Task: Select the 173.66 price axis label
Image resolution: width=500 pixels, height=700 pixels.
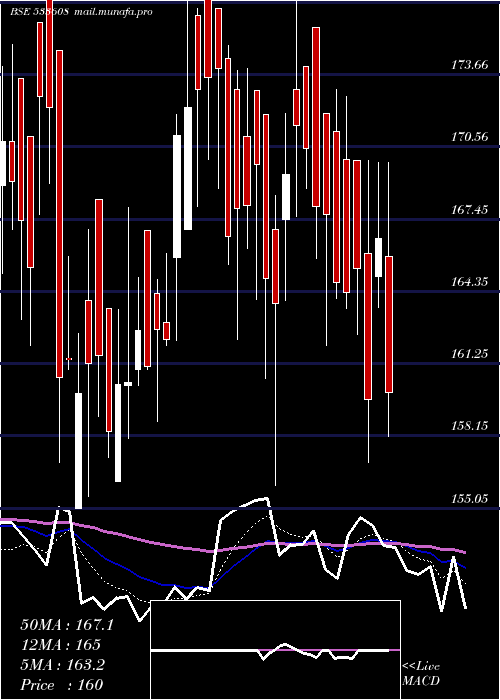Action: (469, 65)
